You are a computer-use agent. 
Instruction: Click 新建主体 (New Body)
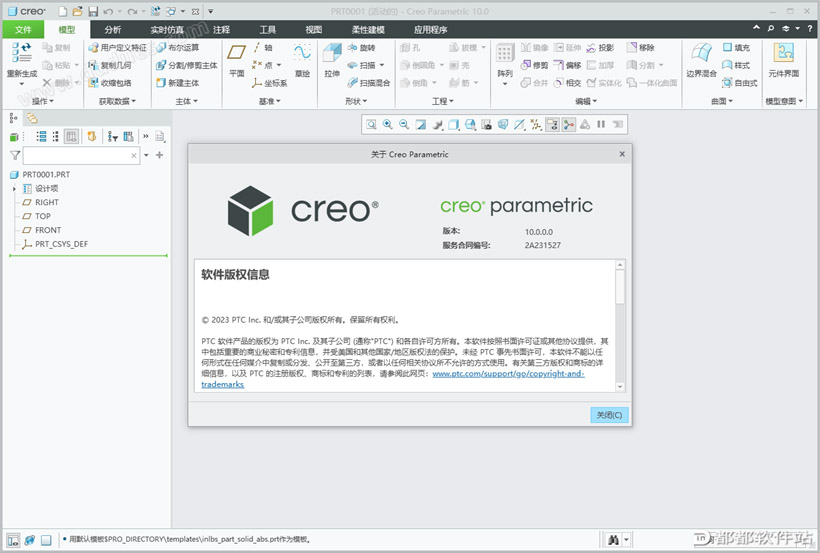coord(177,83)
